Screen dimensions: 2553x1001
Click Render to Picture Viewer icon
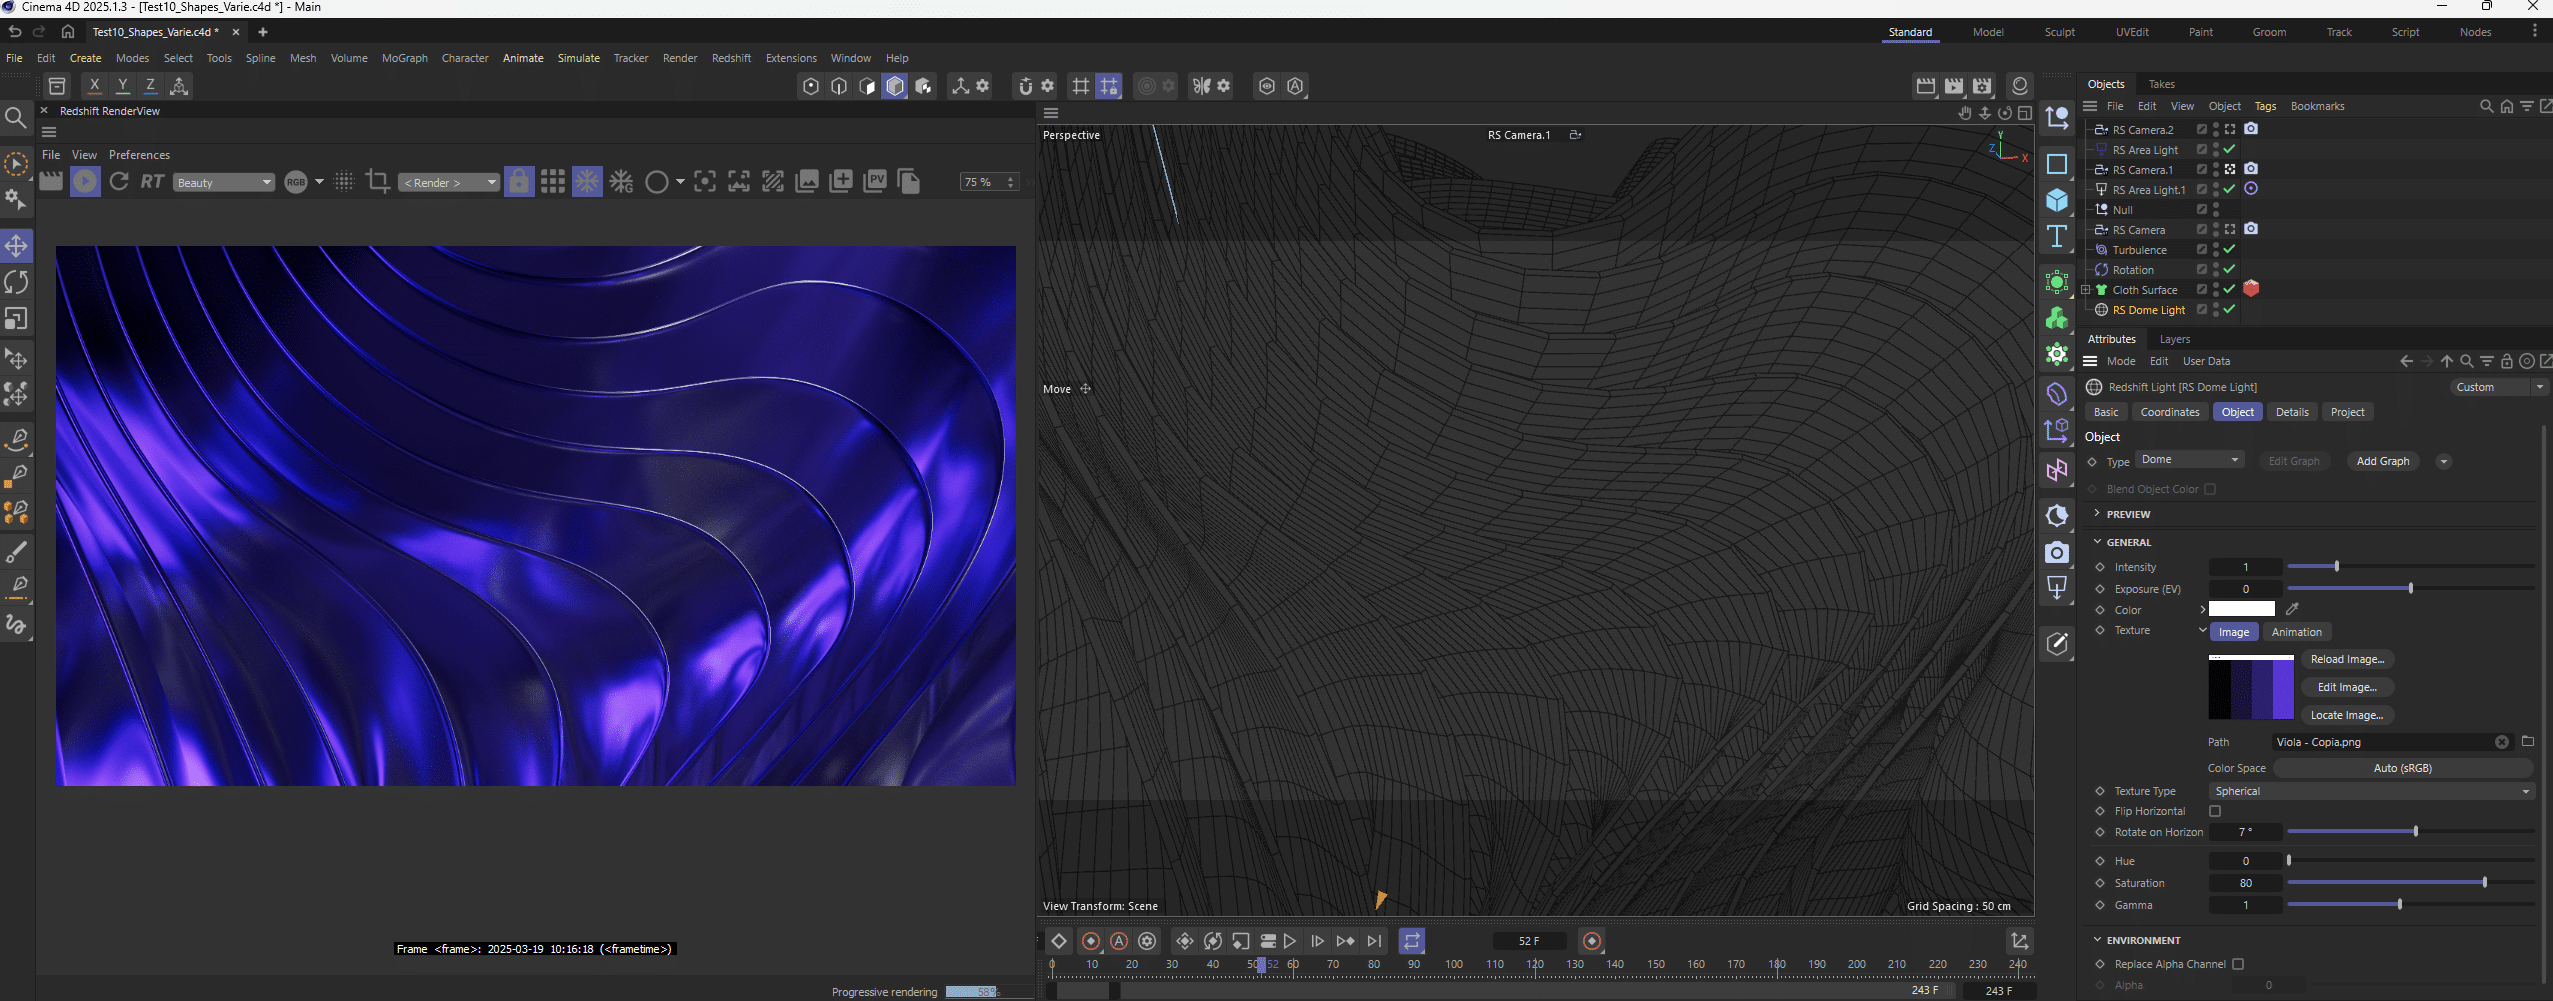tap(1953, 86)
